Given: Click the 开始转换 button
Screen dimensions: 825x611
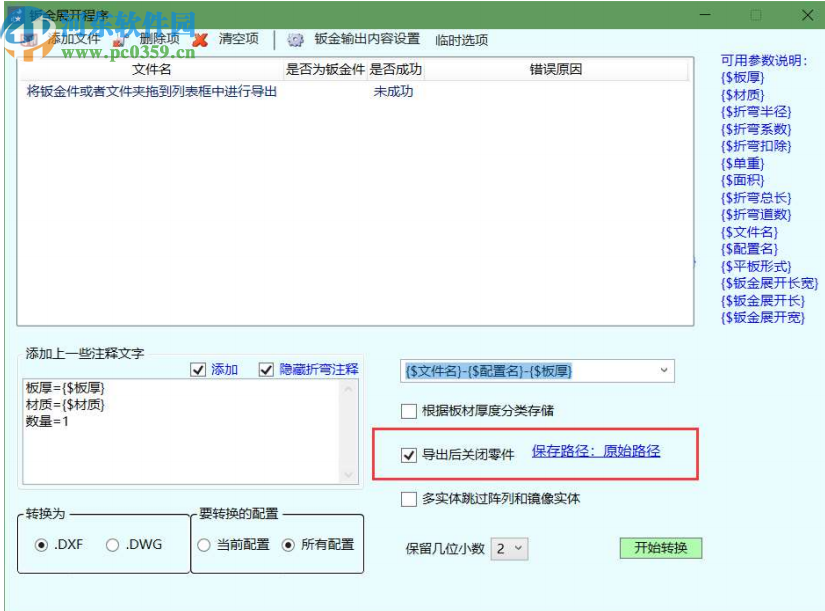Looking at the screenshot, I should click(x=661, y=548).
